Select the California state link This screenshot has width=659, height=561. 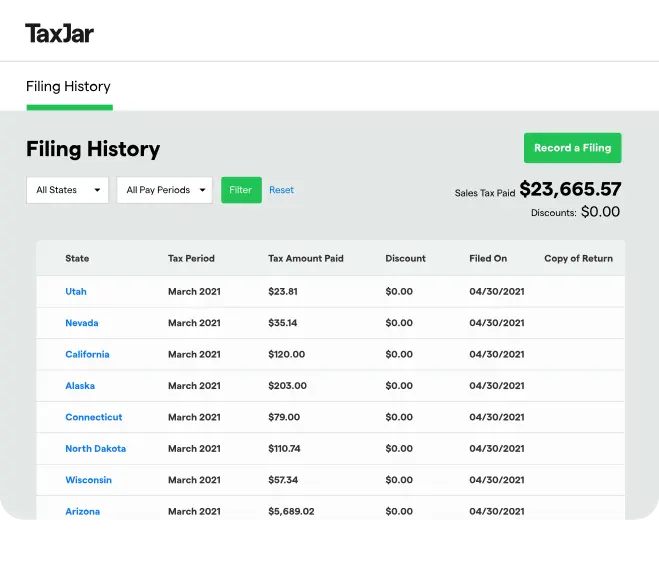(x=87, y=354)
